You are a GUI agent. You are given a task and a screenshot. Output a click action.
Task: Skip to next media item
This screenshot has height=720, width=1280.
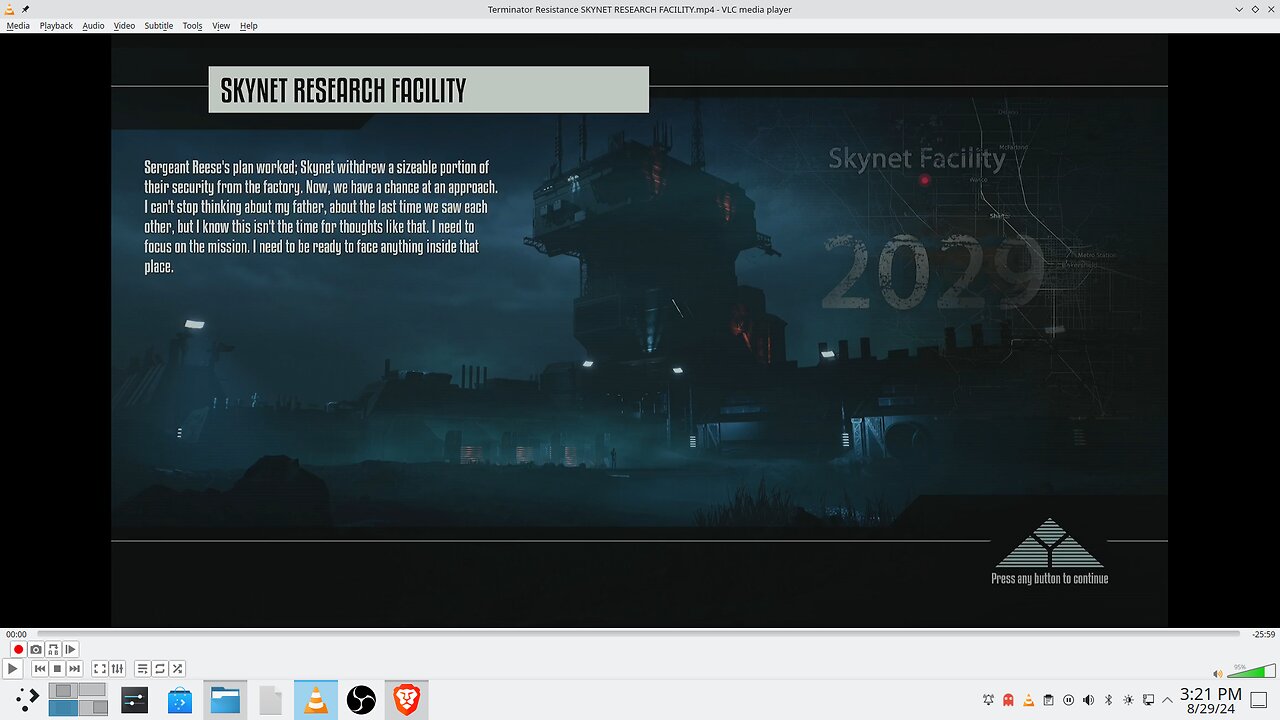point(74,668)
